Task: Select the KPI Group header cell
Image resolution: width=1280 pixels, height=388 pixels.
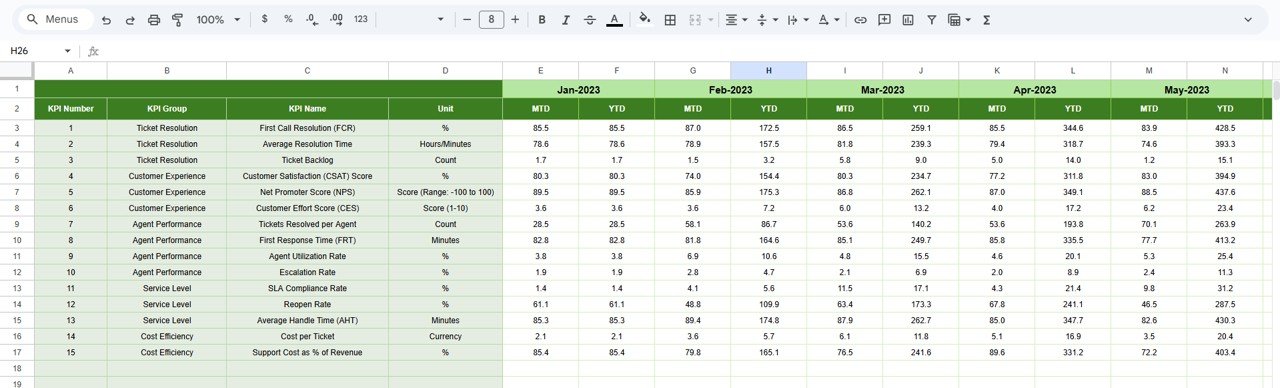Action: pyautogui.click(x=167, y=109)
